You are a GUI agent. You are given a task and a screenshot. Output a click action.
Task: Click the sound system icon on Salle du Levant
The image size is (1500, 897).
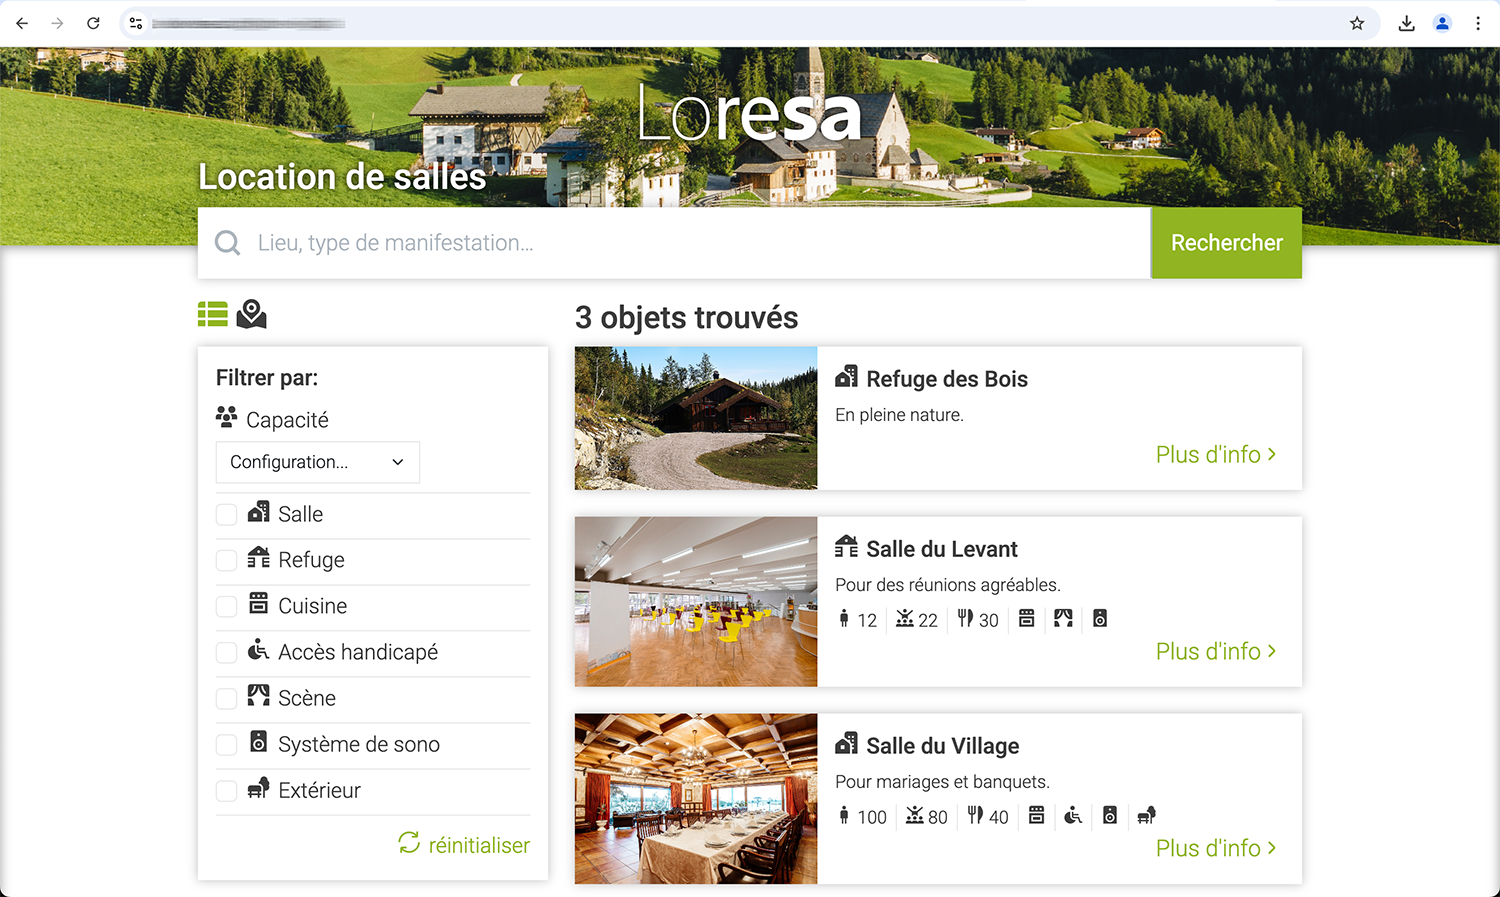pyautogui.click(x=1100, y=619)
